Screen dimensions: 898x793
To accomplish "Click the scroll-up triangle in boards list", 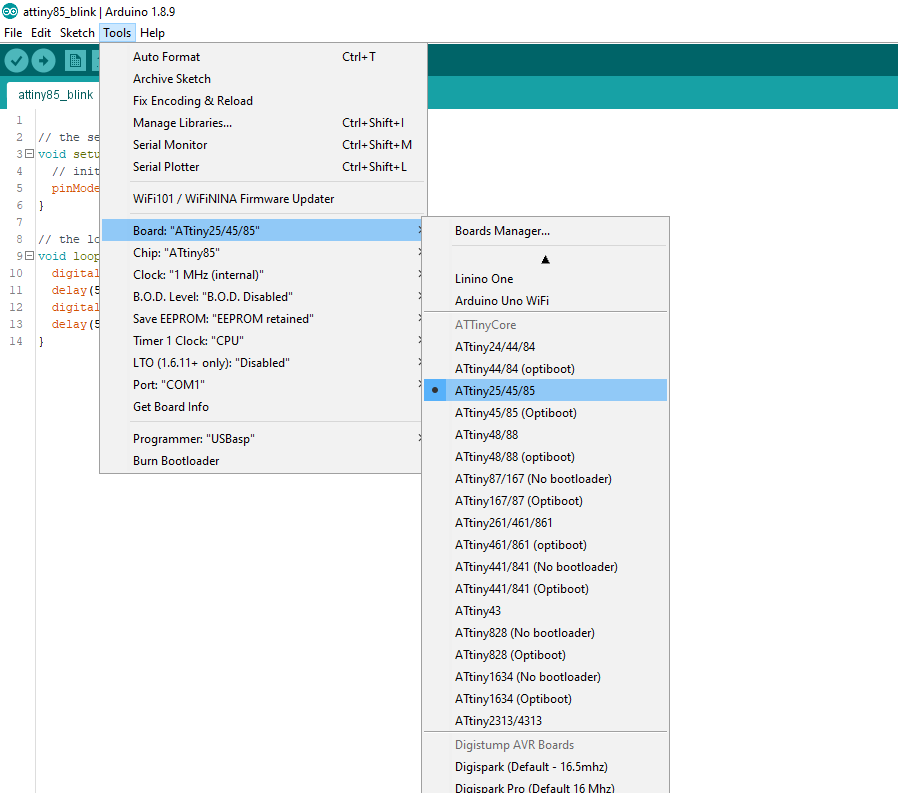I will pos(545,260).
